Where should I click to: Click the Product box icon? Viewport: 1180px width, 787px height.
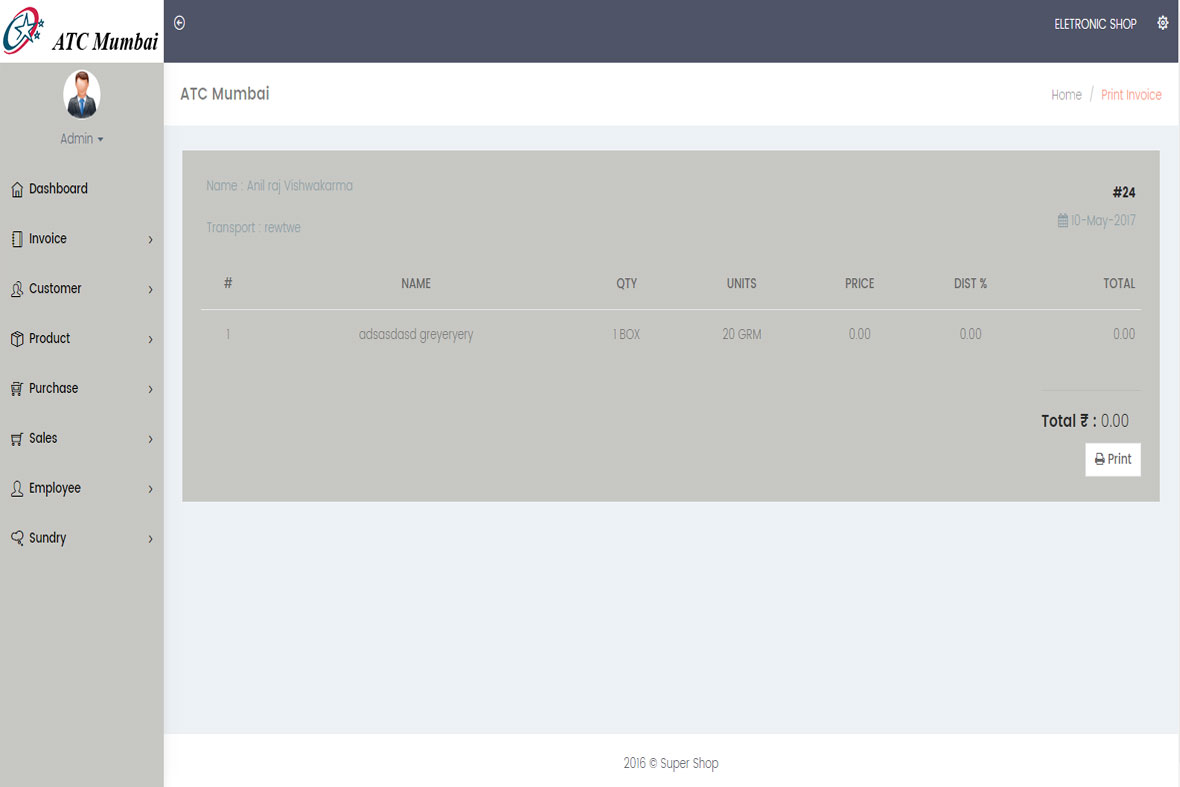pos(16,339)
